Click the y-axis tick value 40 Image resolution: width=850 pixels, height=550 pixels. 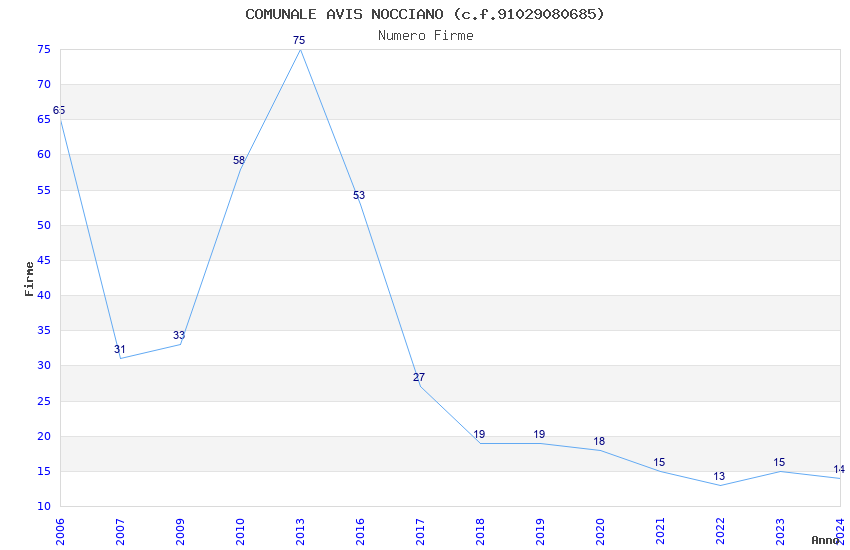(44, 295)
